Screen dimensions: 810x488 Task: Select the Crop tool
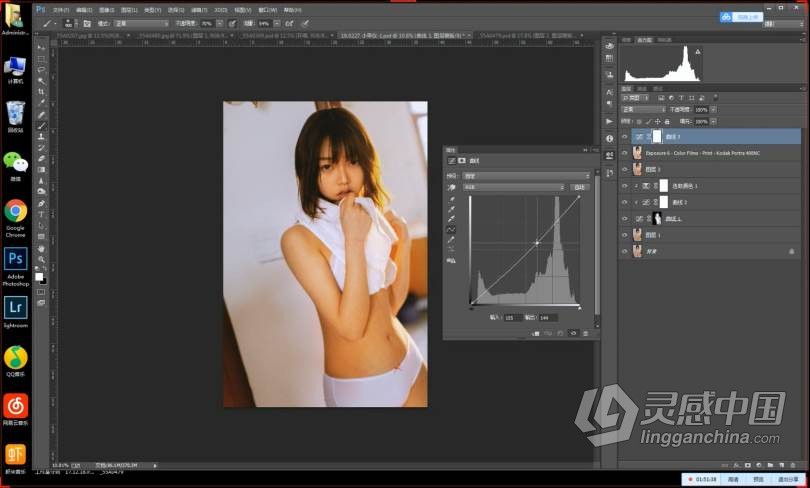[41, 92]
